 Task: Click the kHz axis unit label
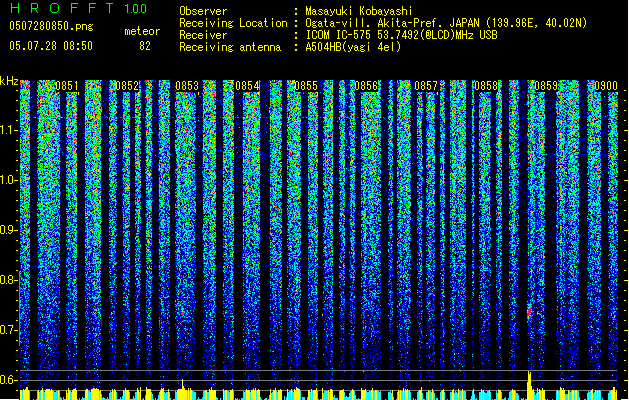9,81
